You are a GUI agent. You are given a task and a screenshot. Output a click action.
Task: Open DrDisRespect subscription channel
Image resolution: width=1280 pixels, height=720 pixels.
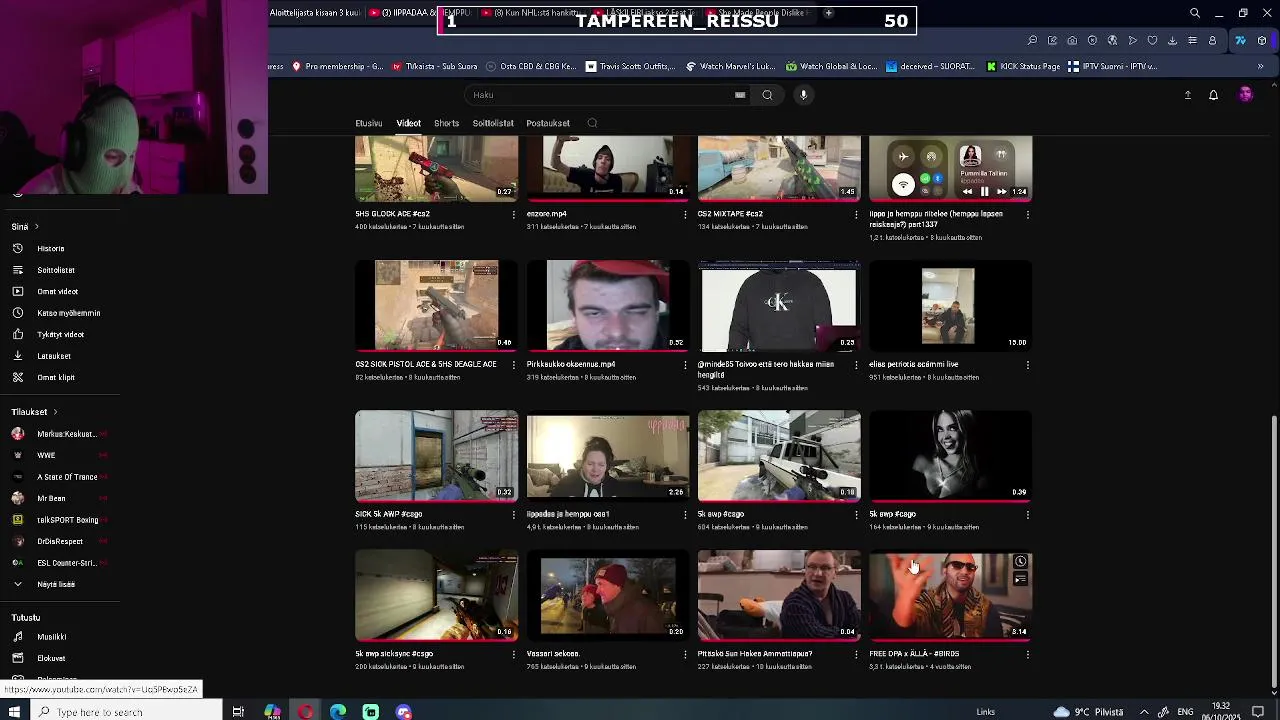tap(60, 541)
